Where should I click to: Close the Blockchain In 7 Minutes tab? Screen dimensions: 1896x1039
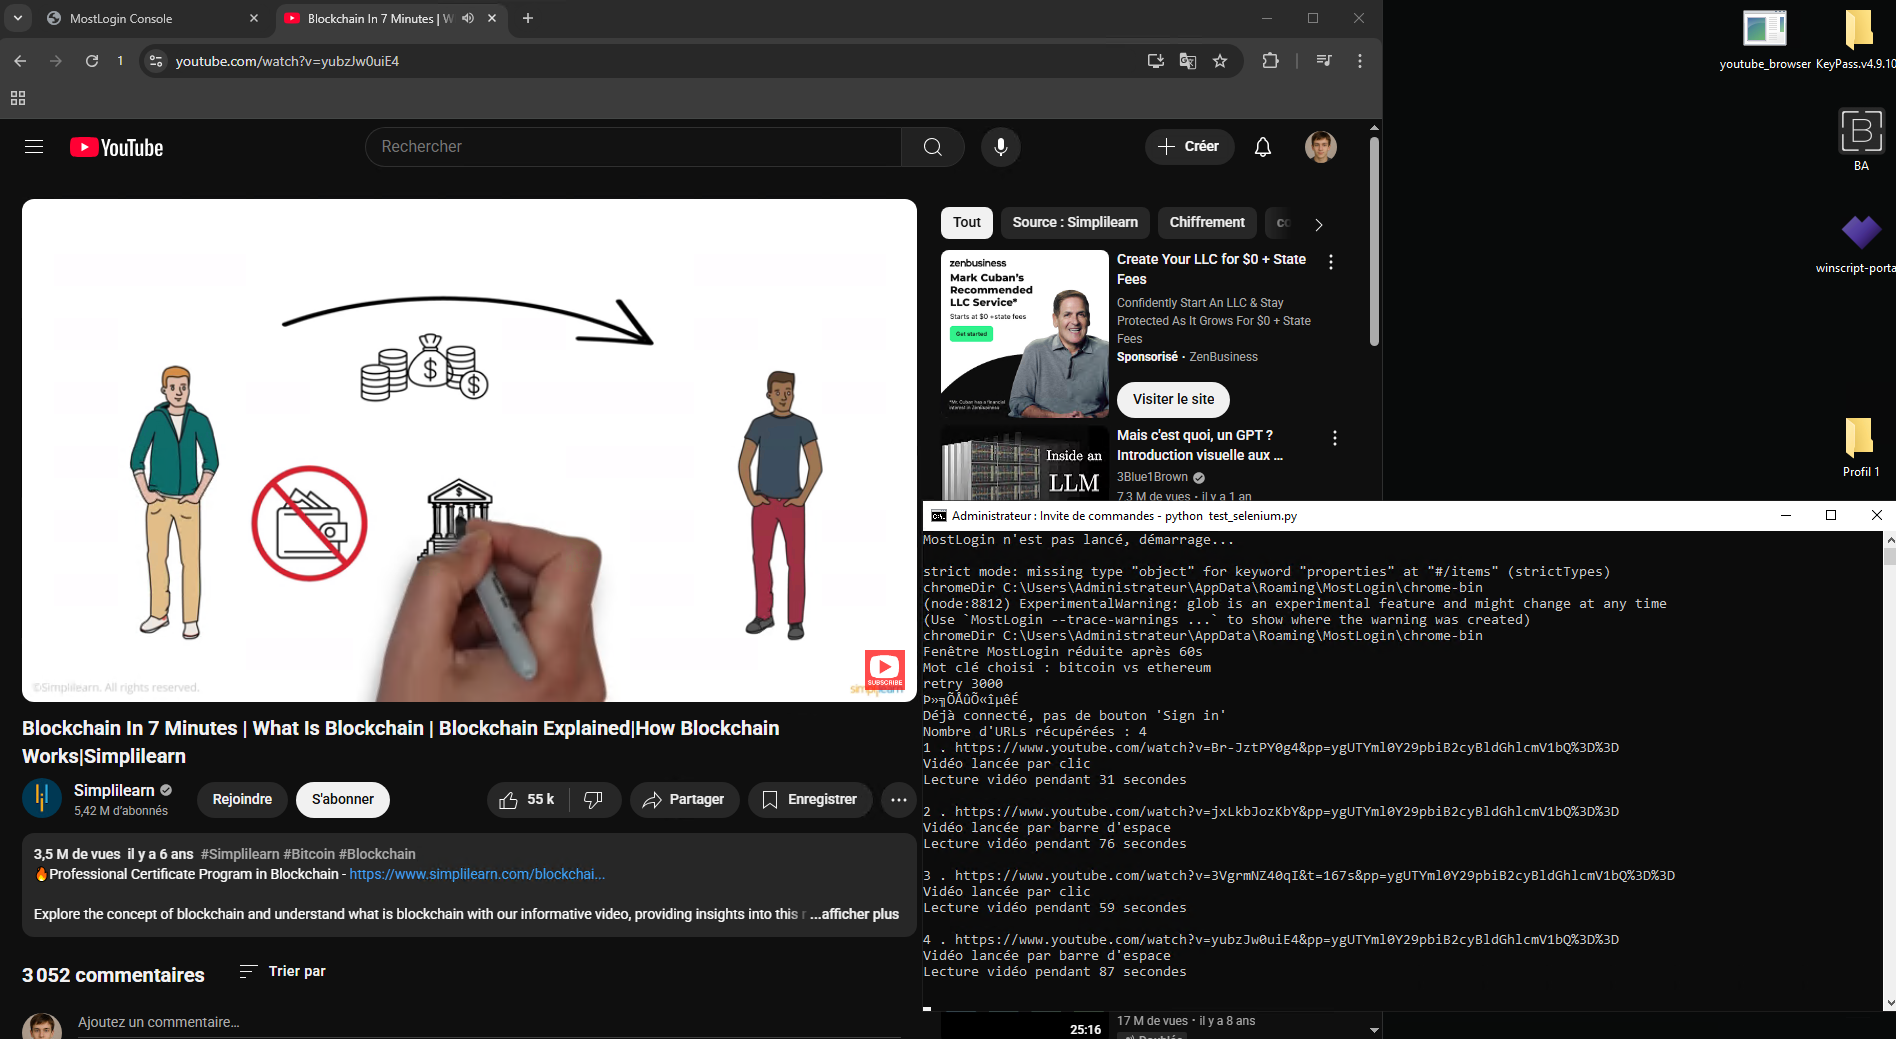tap(492, 18)
